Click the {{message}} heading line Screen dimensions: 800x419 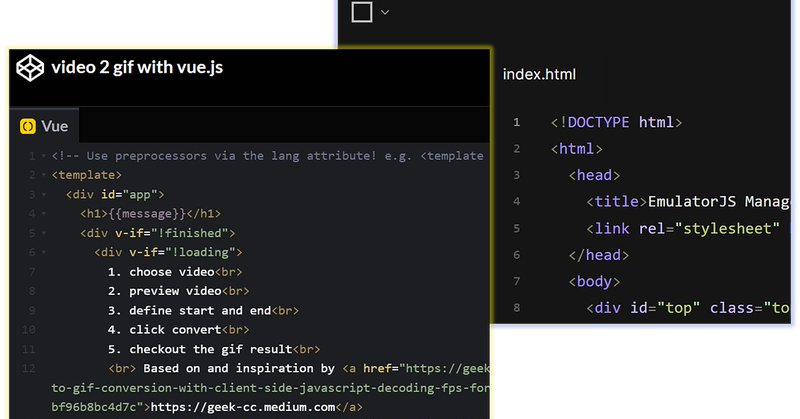pos(151,213)
